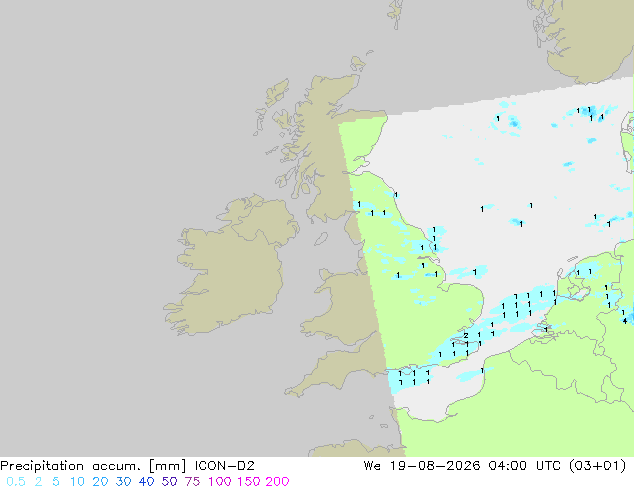The height and width of the screenshot is (490, 634).
Task: Select the Isle of Man outline
Action: 321,239
